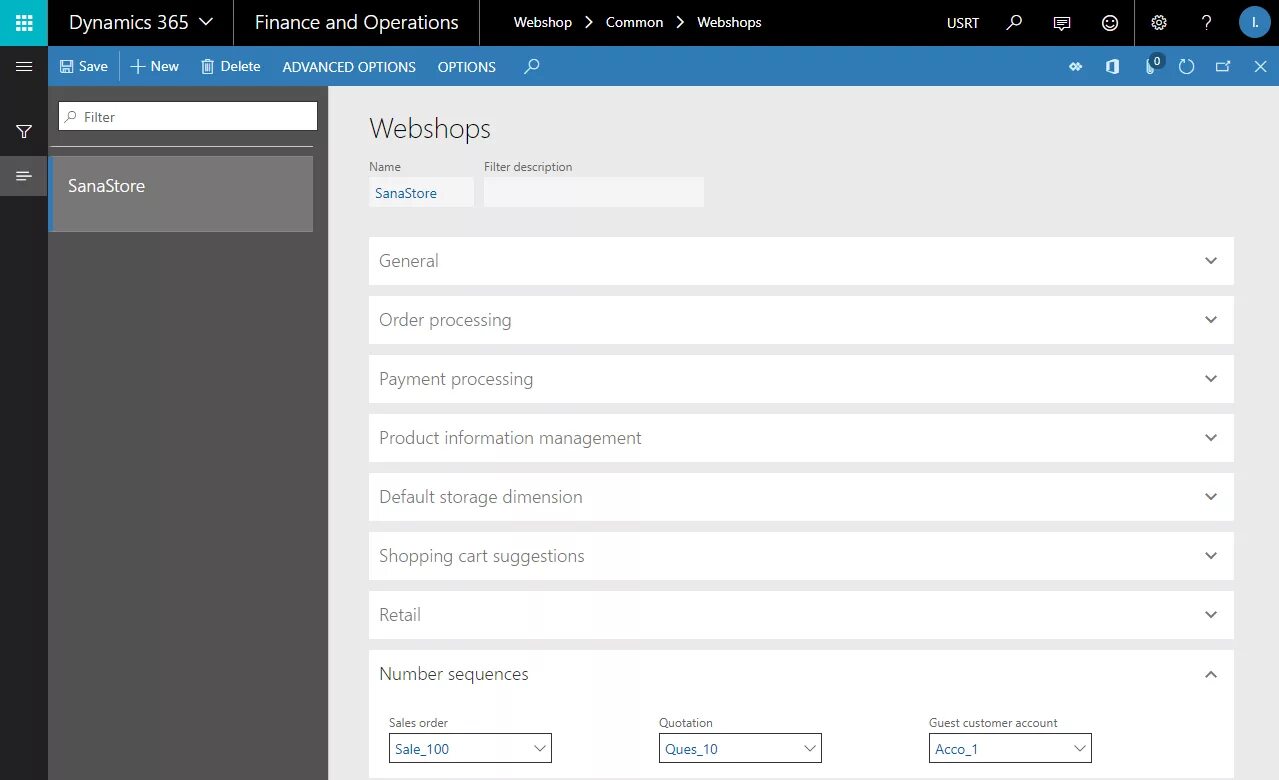This screenshot has height=780, width=1279.
Task: Expand the Payment processing section
Action: pos(801,379)
